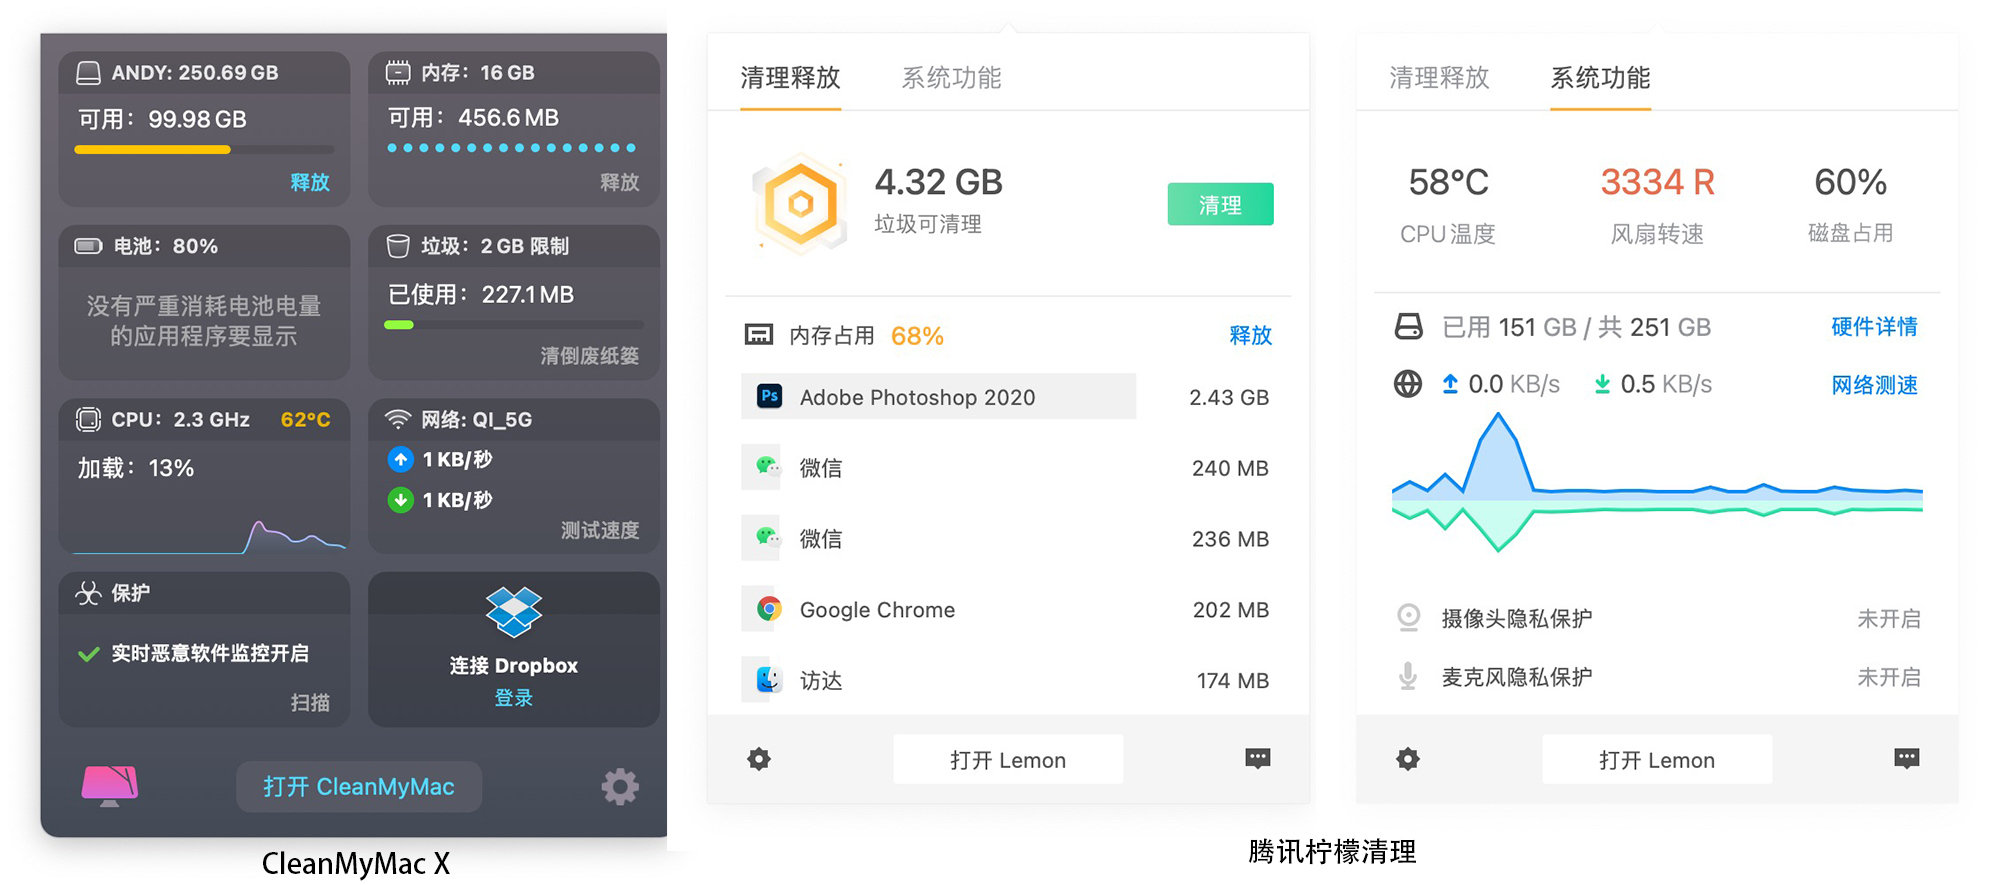Click the biohazard protection icon beside 保护
The height and width of the screenshot is (885, 2000).
coord(88,593)
